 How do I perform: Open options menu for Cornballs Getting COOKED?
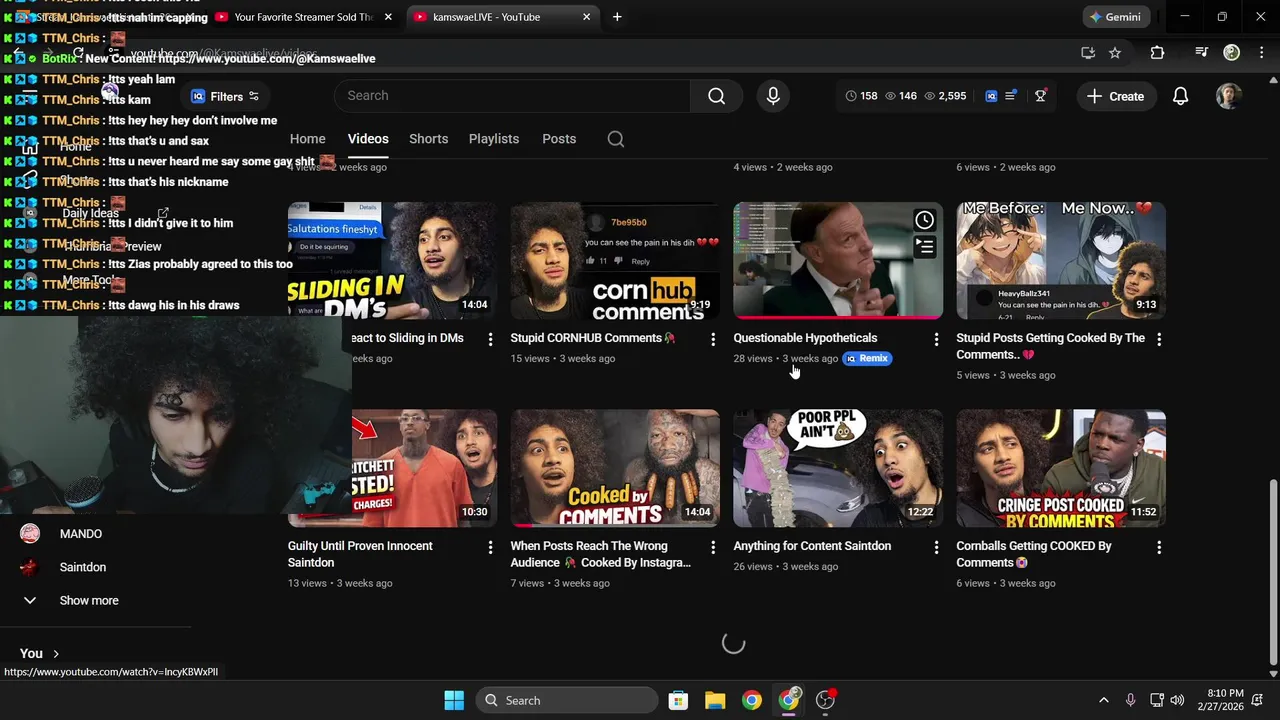click(x=1159, y=548)
